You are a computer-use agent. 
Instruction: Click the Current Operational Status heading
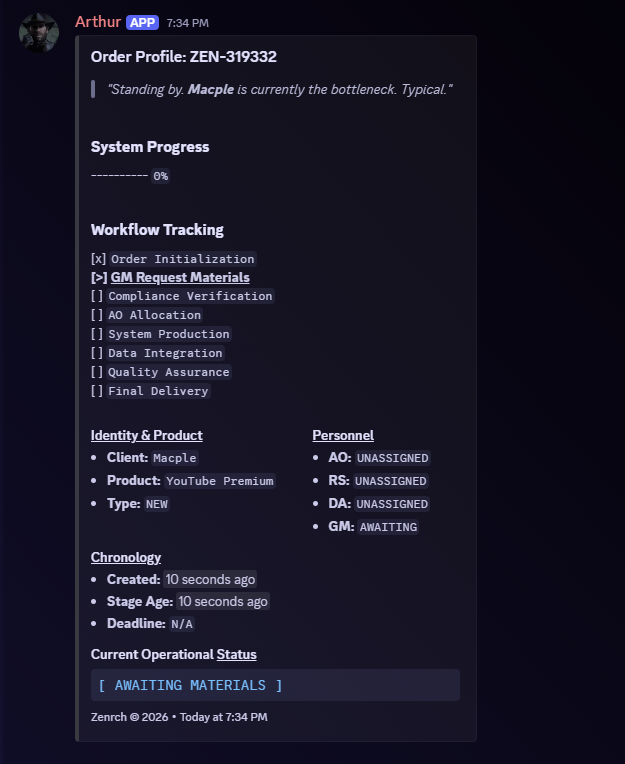pos(173,654)
